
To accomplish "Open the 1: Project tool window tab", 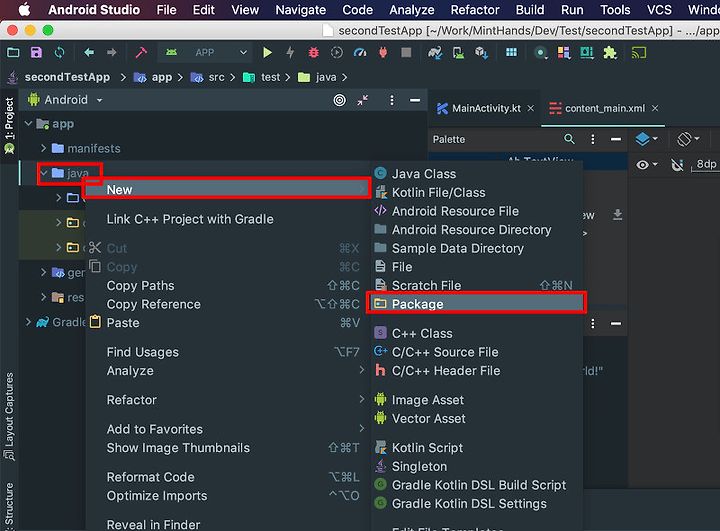I will (9, 125).
